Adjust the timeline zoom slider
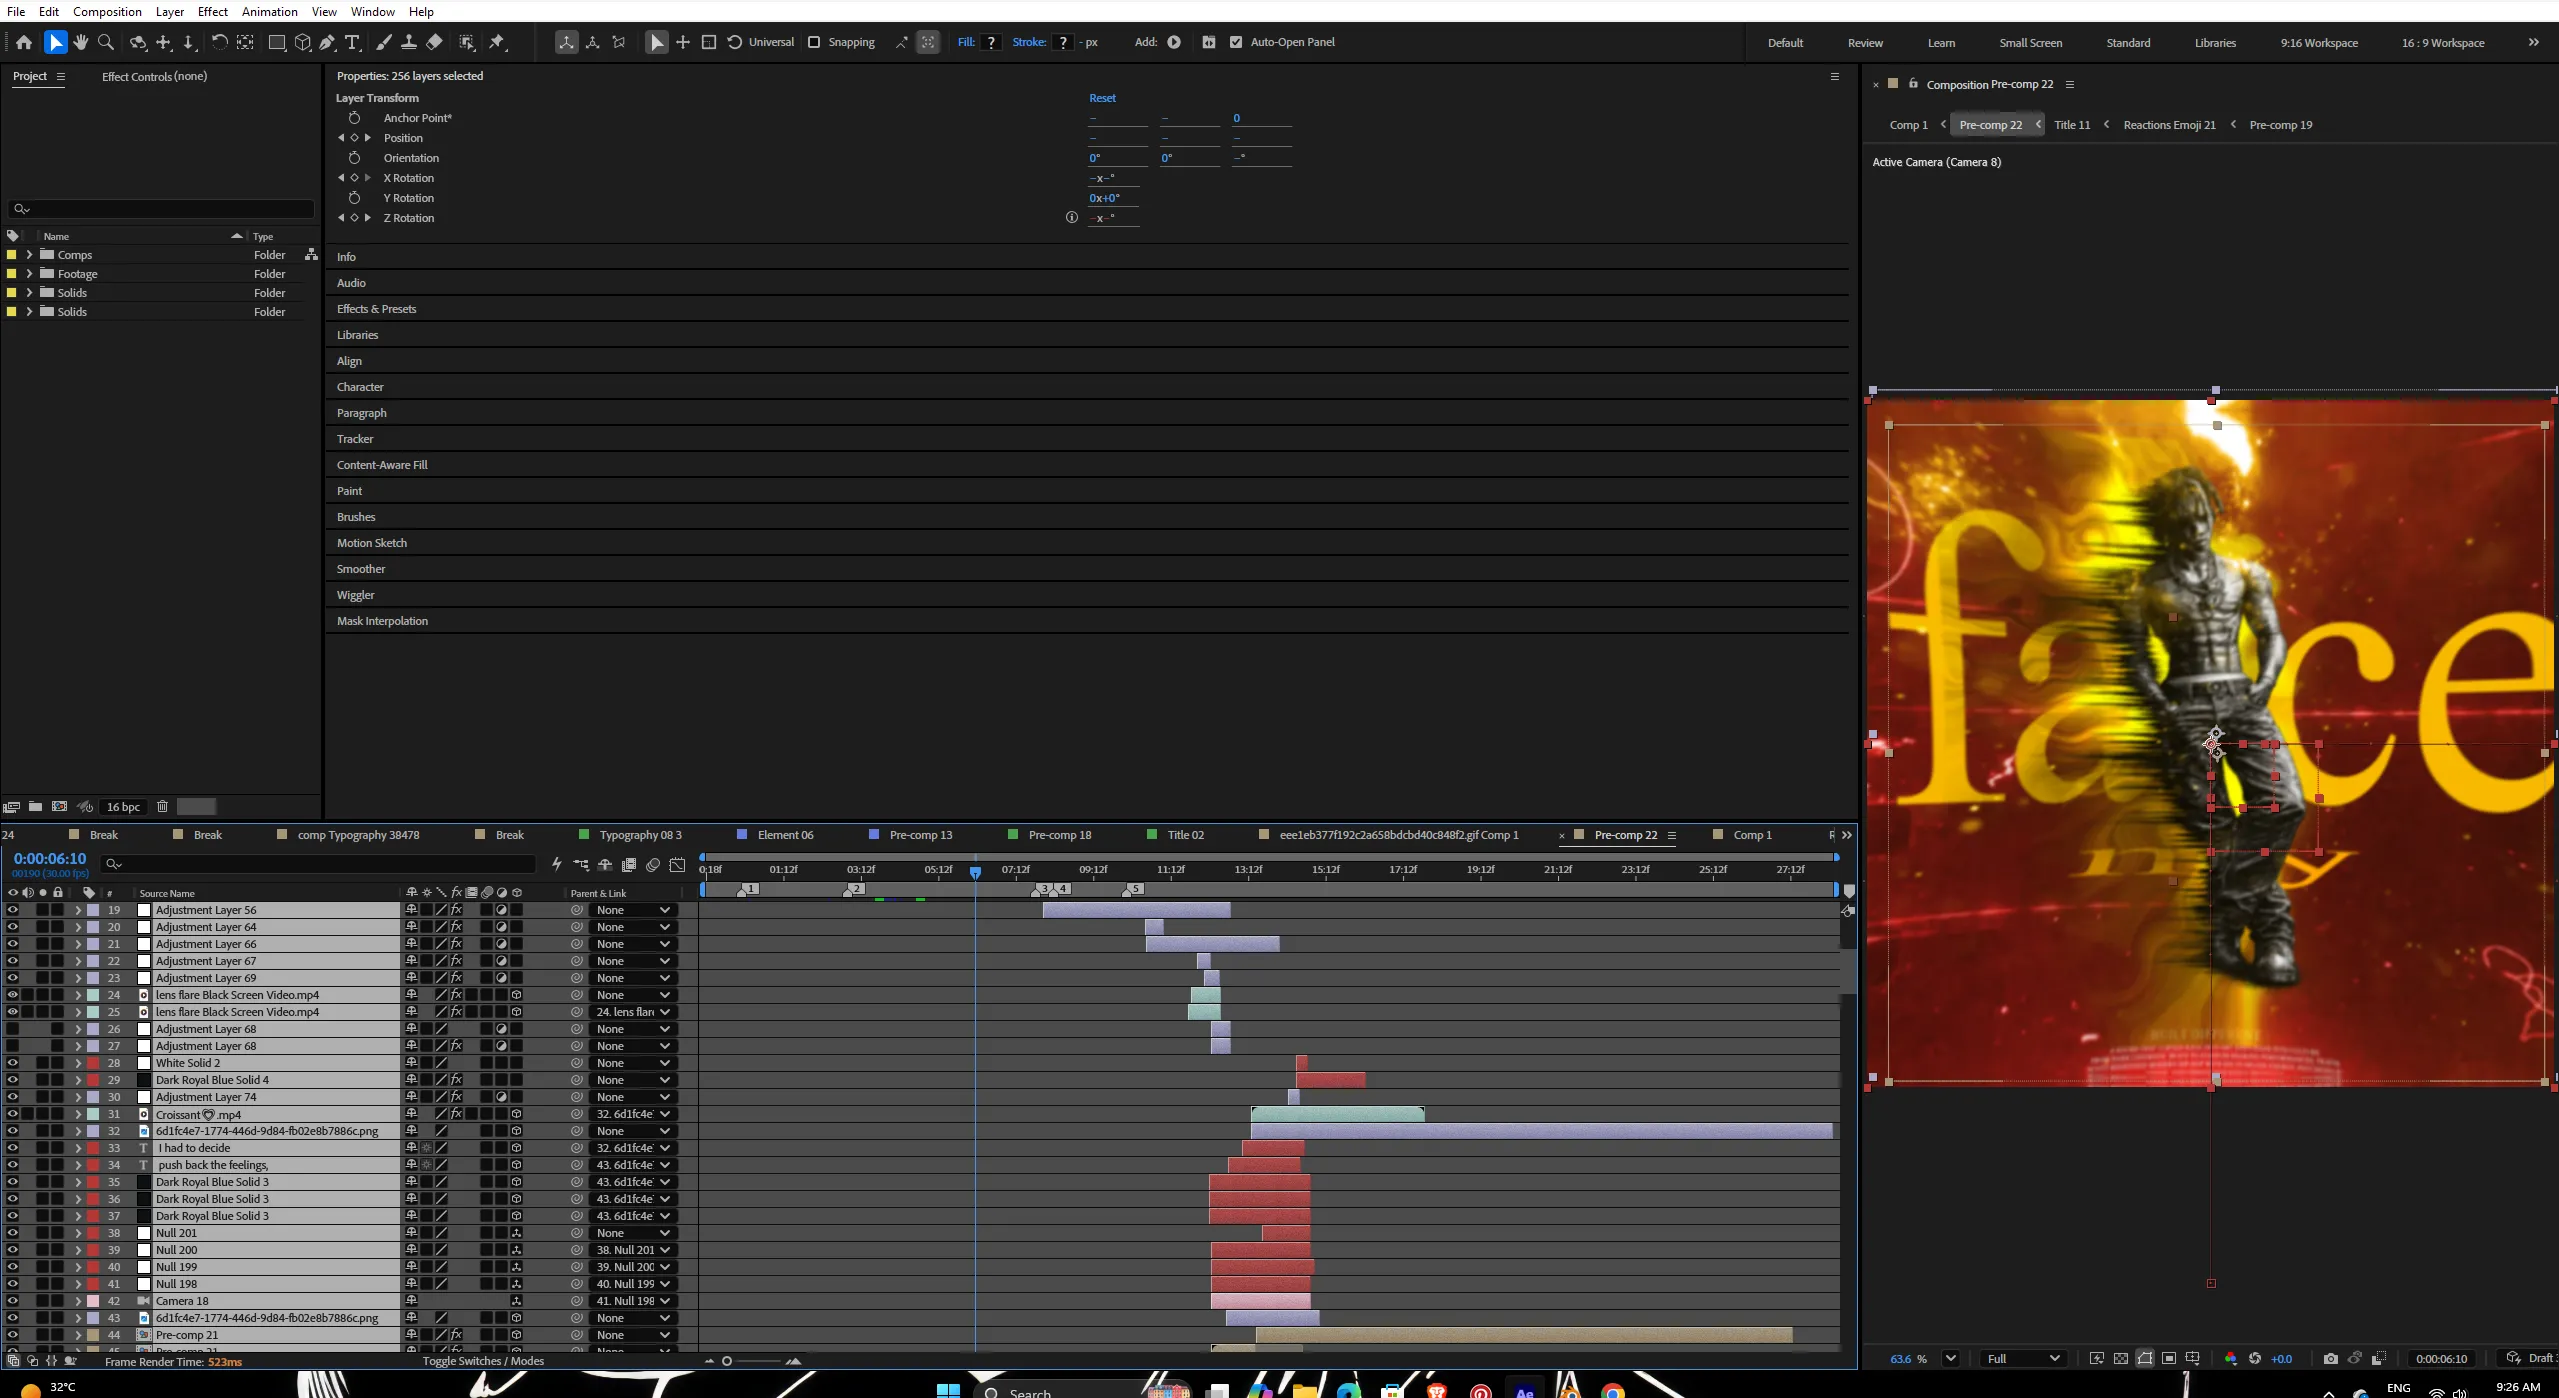 coord(751,1361)
